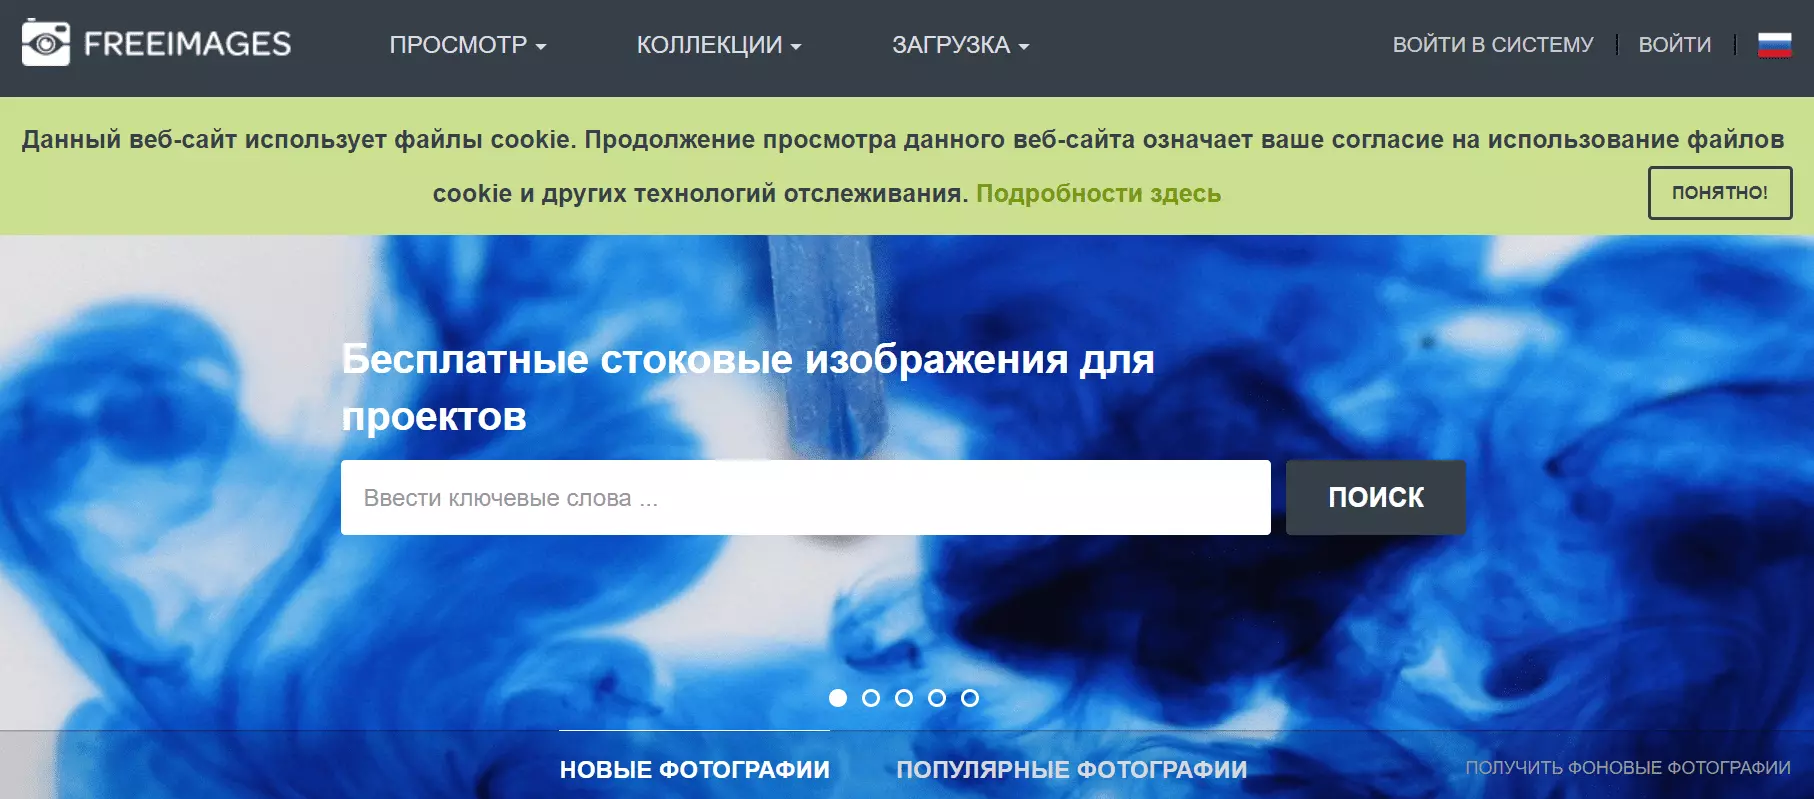Select the fourth carousel slide dot
Screen dimensions: 1814x799
coord(937,698)
